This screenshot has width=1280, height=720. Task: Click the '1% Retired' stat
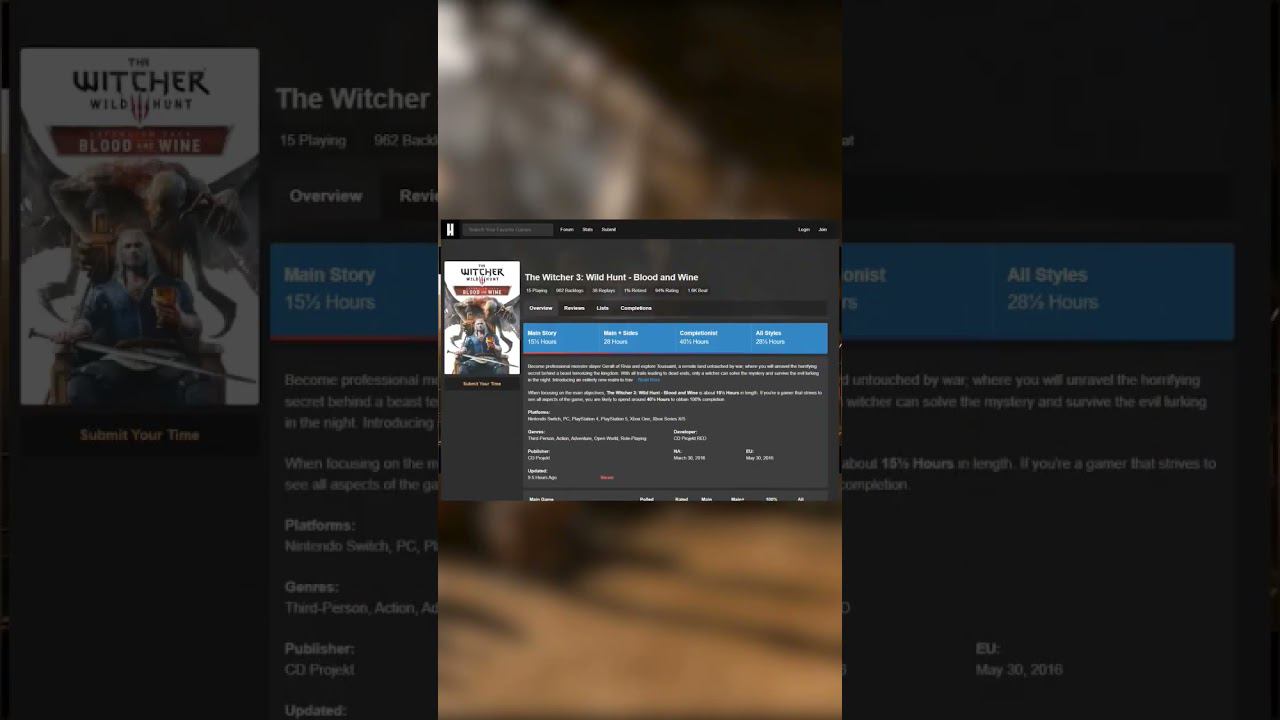[635, 291]
